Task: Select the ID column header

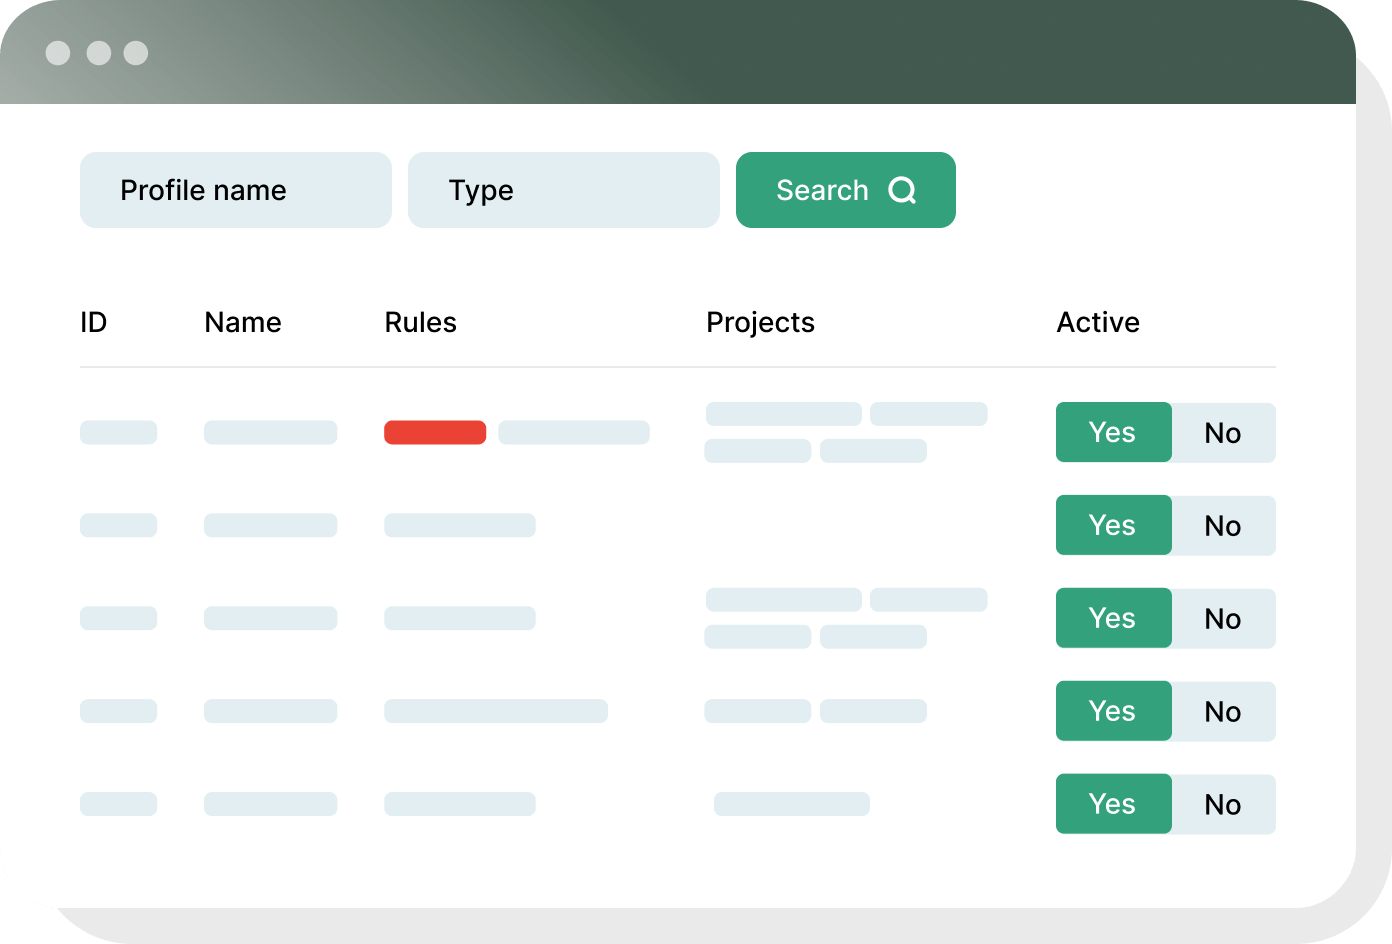Action: [x=94, y=322]
